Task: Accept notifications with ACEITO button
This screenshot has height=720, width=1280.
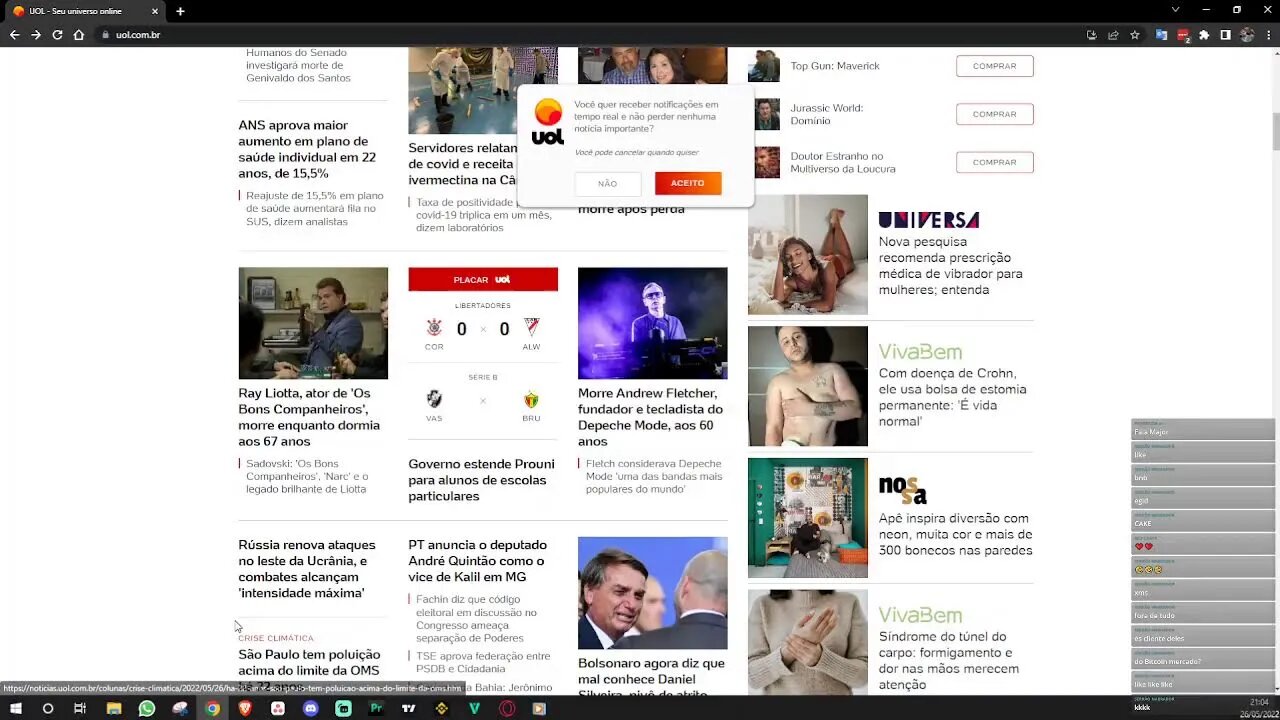Action: 688,183
